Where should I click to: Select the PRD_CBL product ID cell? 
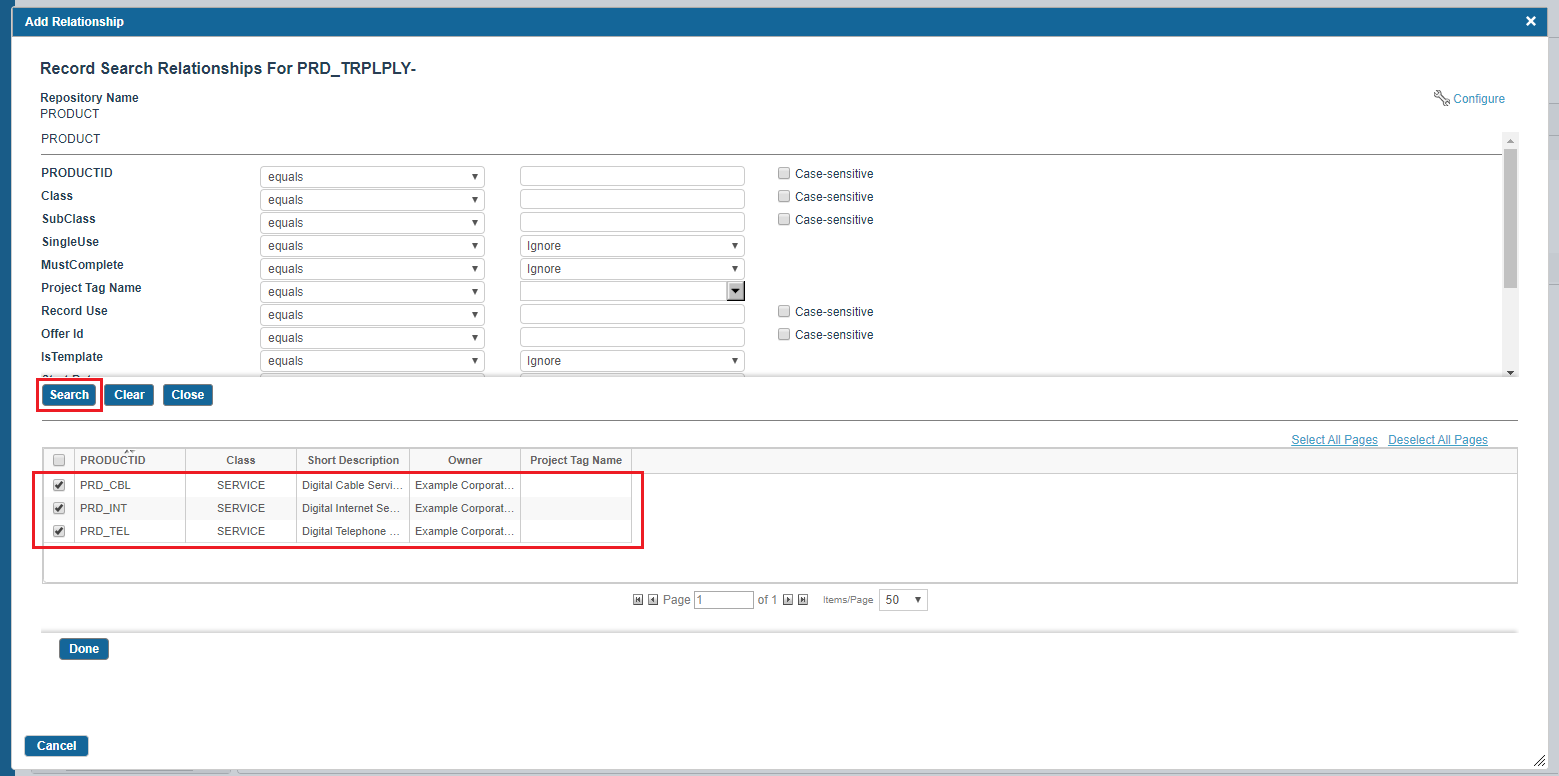click(130, 485)
